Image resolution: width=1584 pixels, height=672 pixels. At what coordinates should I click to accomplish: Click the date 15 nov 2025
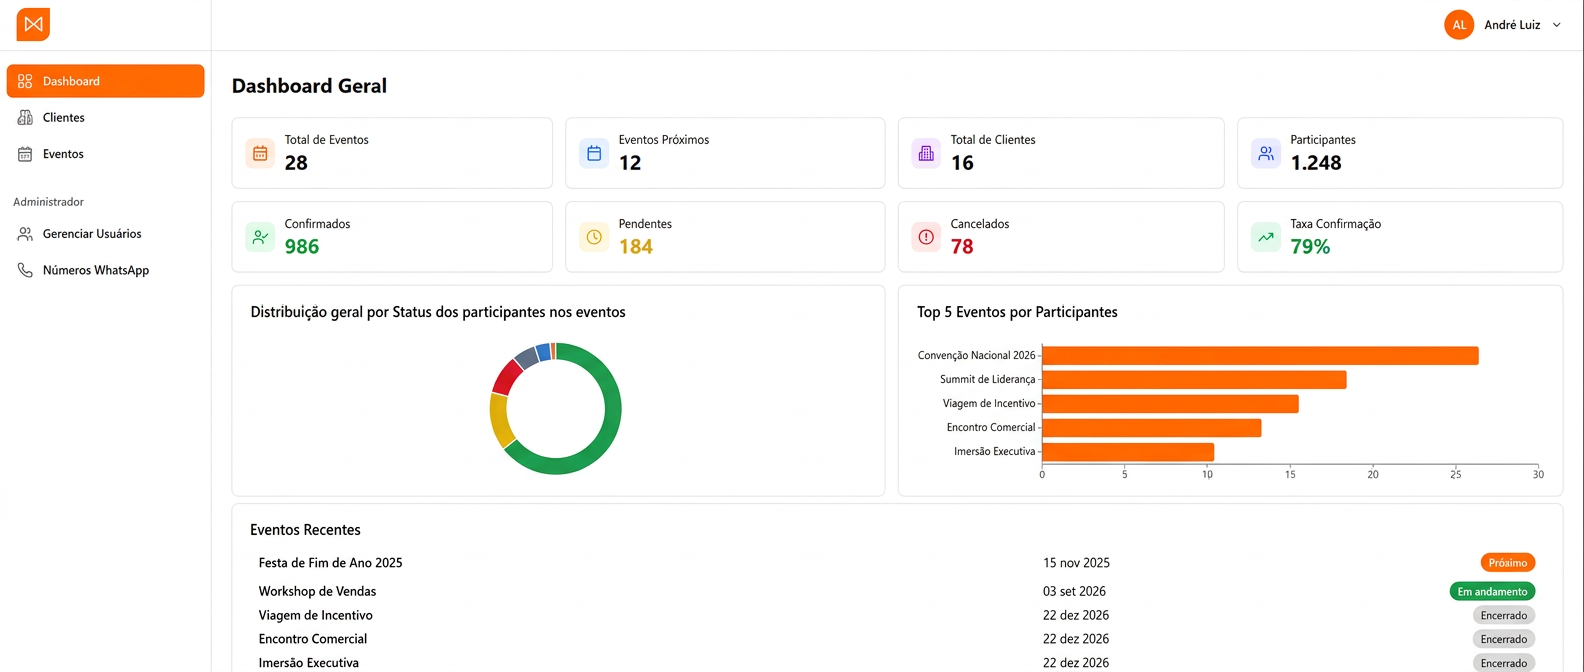[1076, 563]
